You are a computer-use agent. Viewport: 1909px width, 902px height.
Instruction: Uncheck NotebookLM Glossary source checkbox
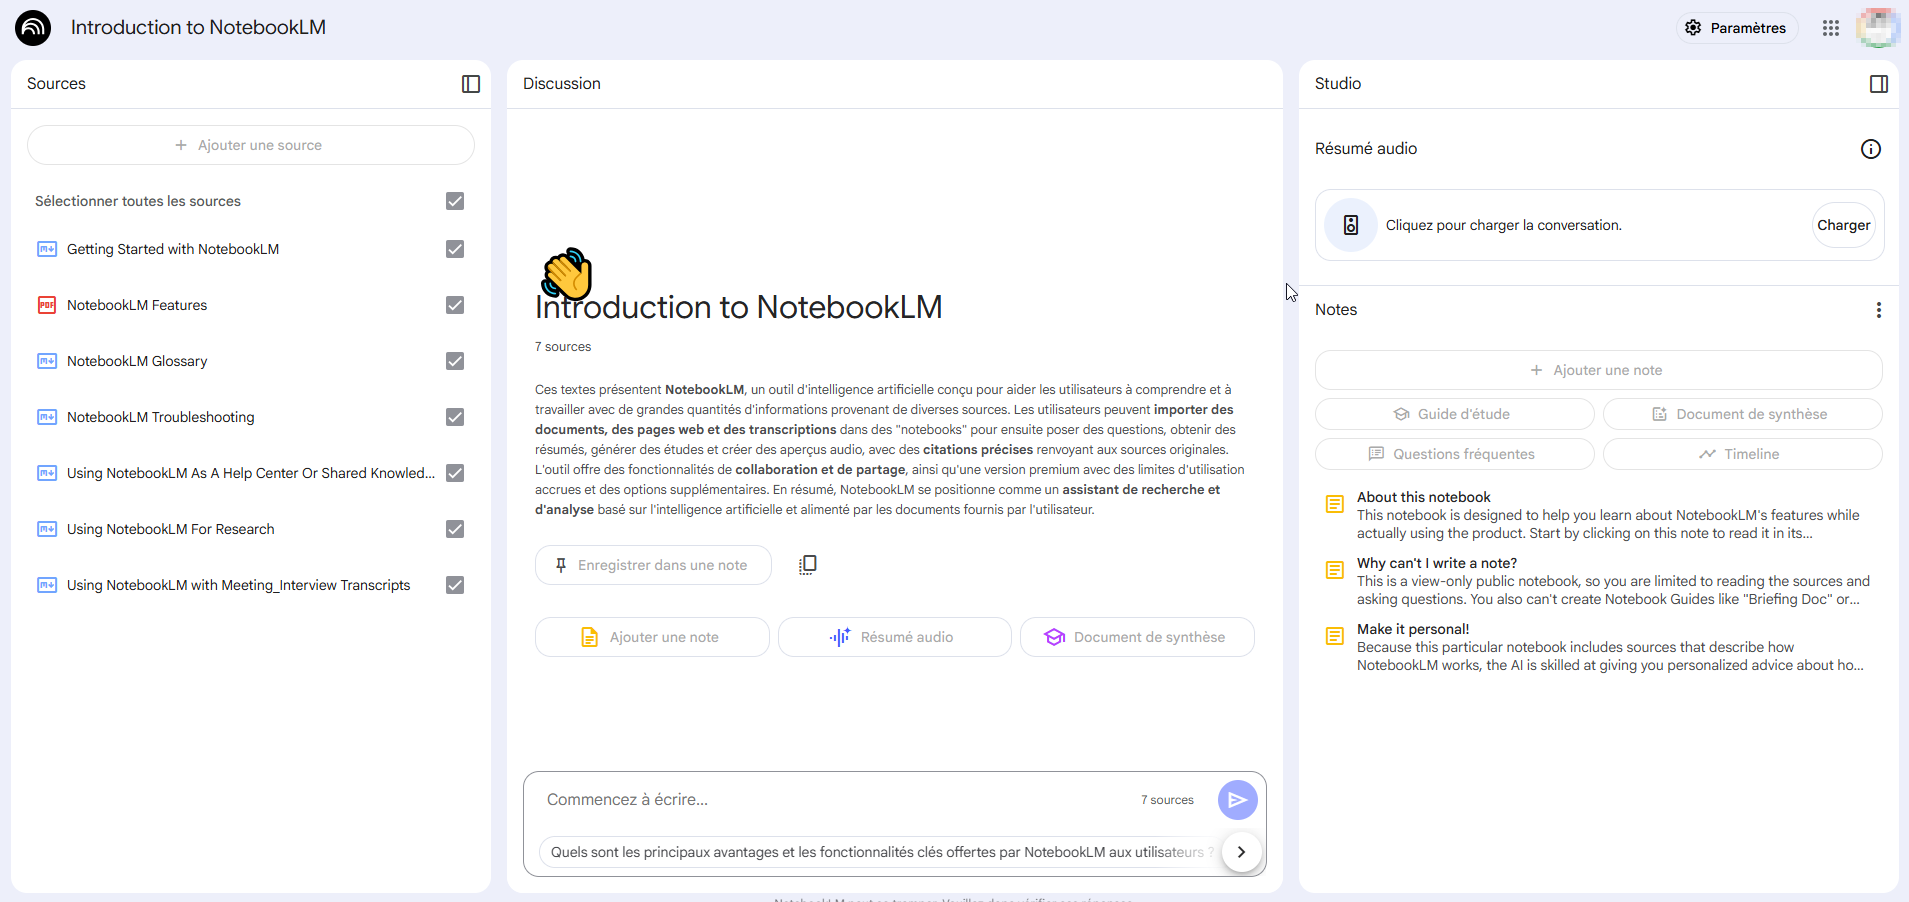pos(455,361)
